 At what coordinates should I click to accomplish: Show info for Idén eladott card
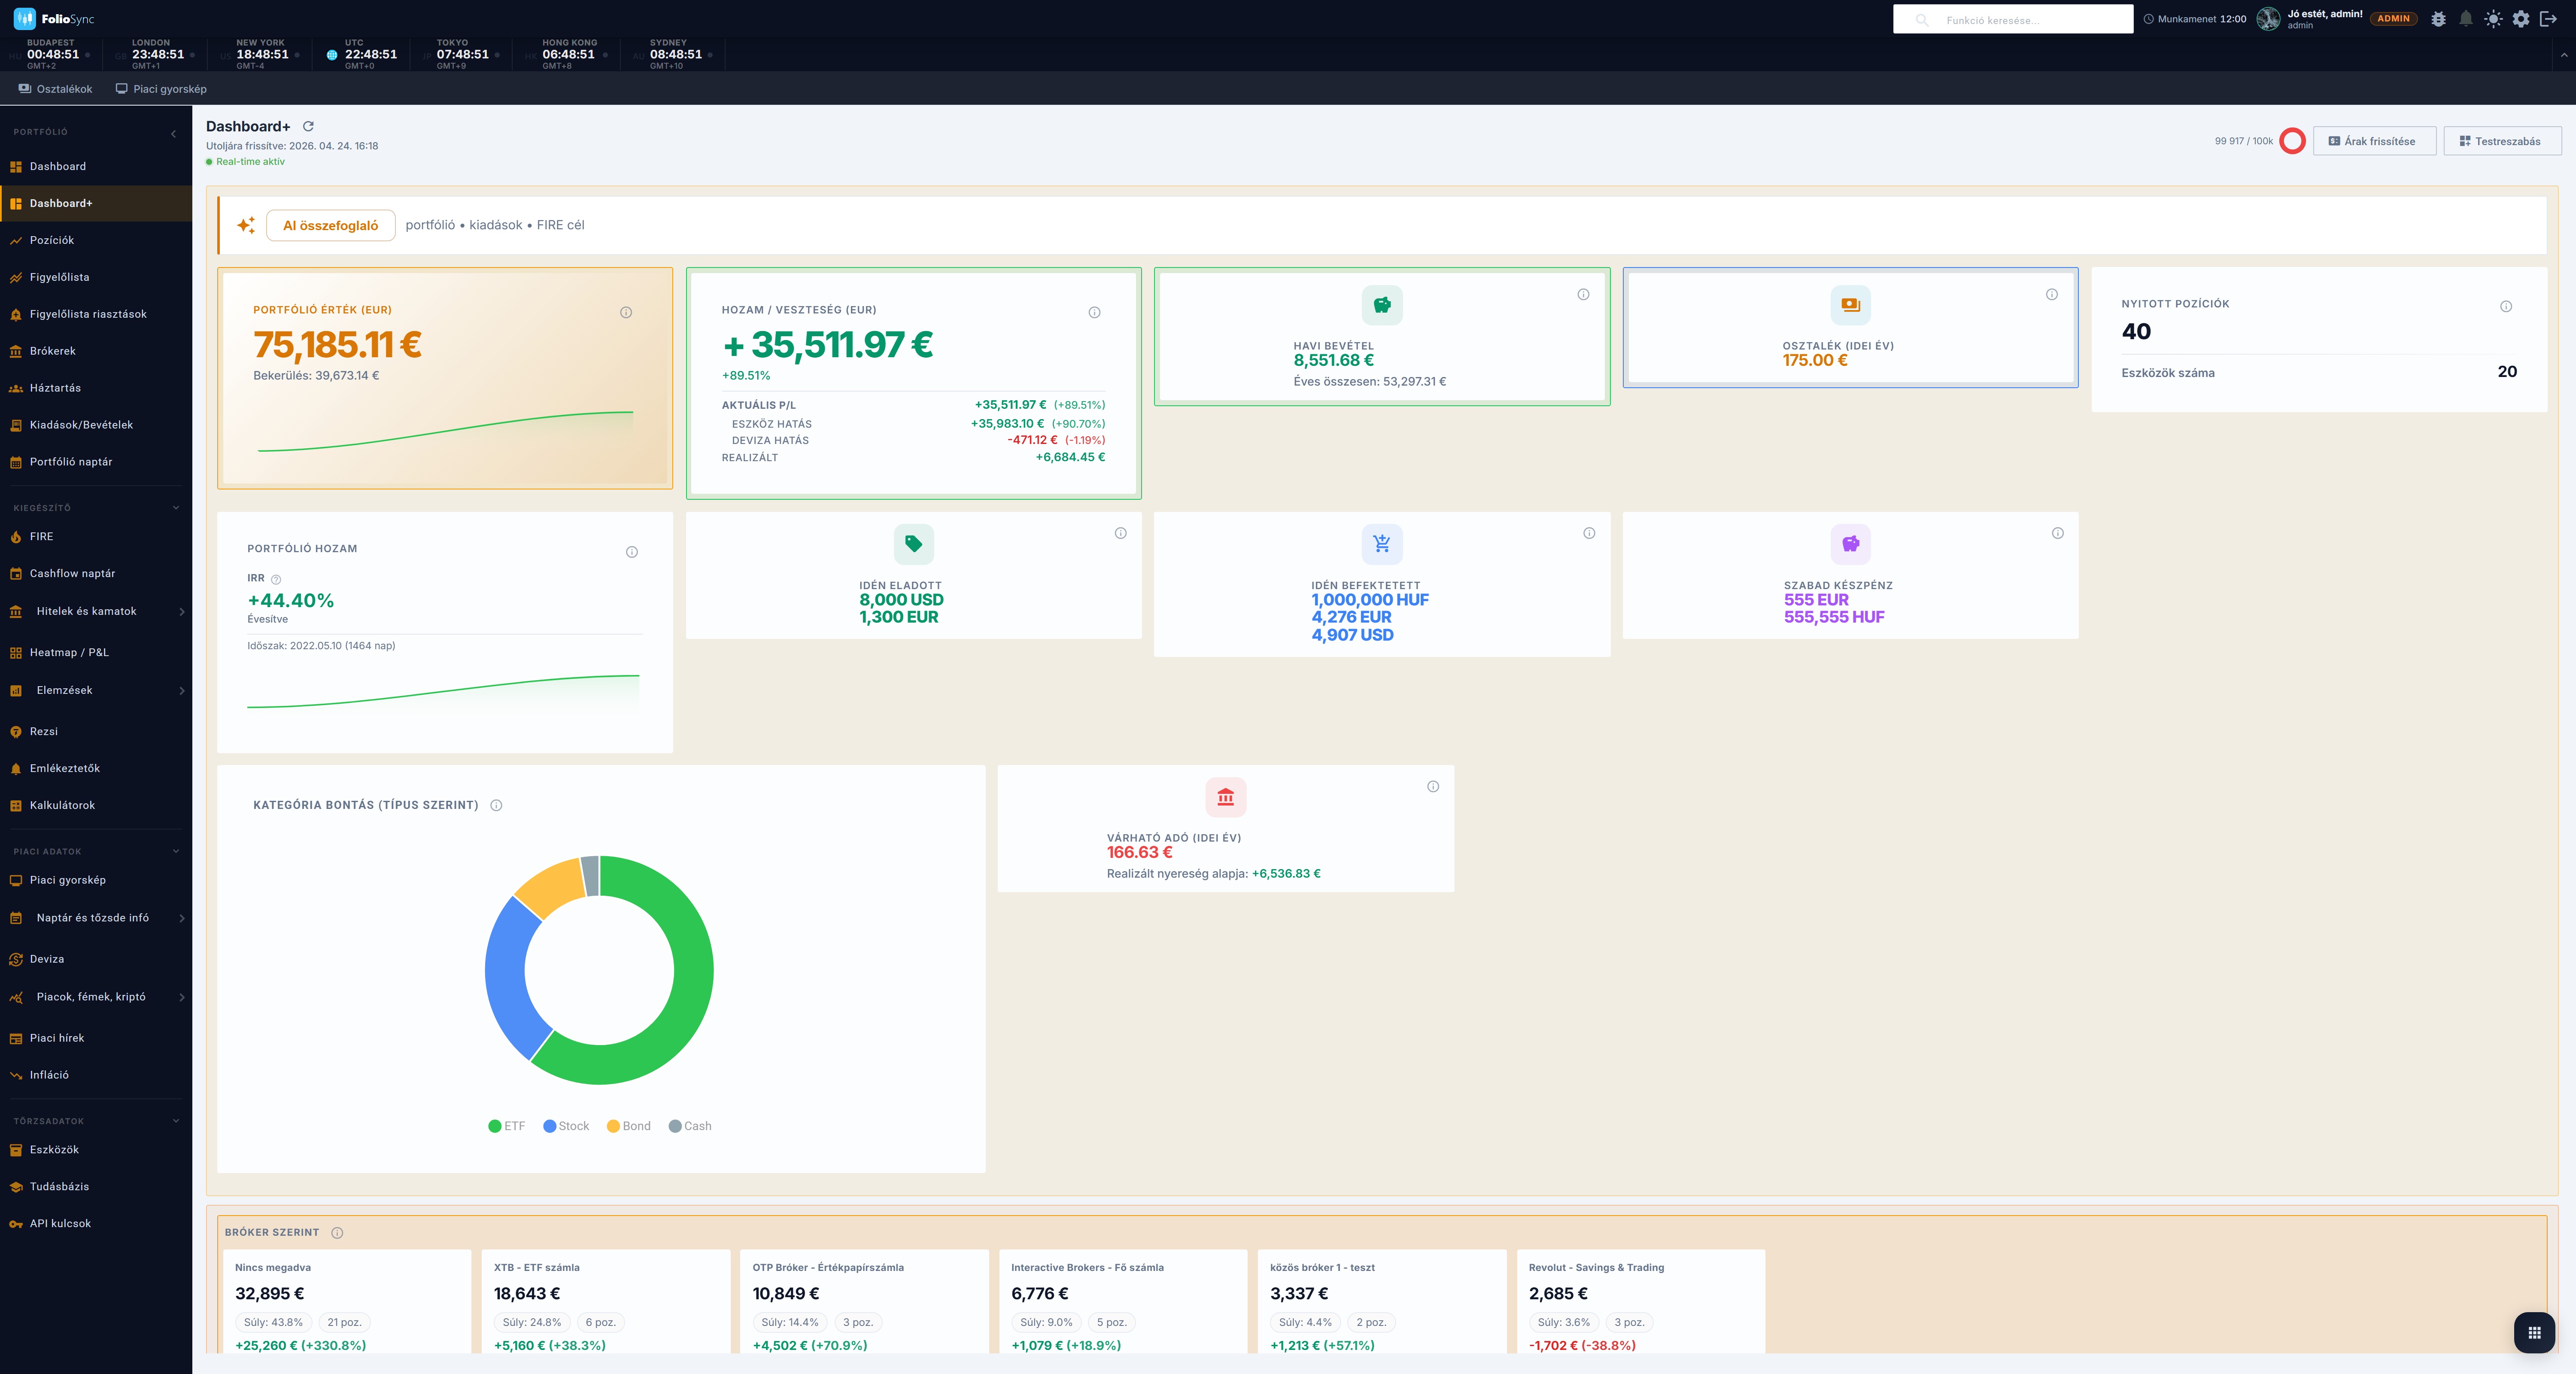click(x=1121, y=533)
